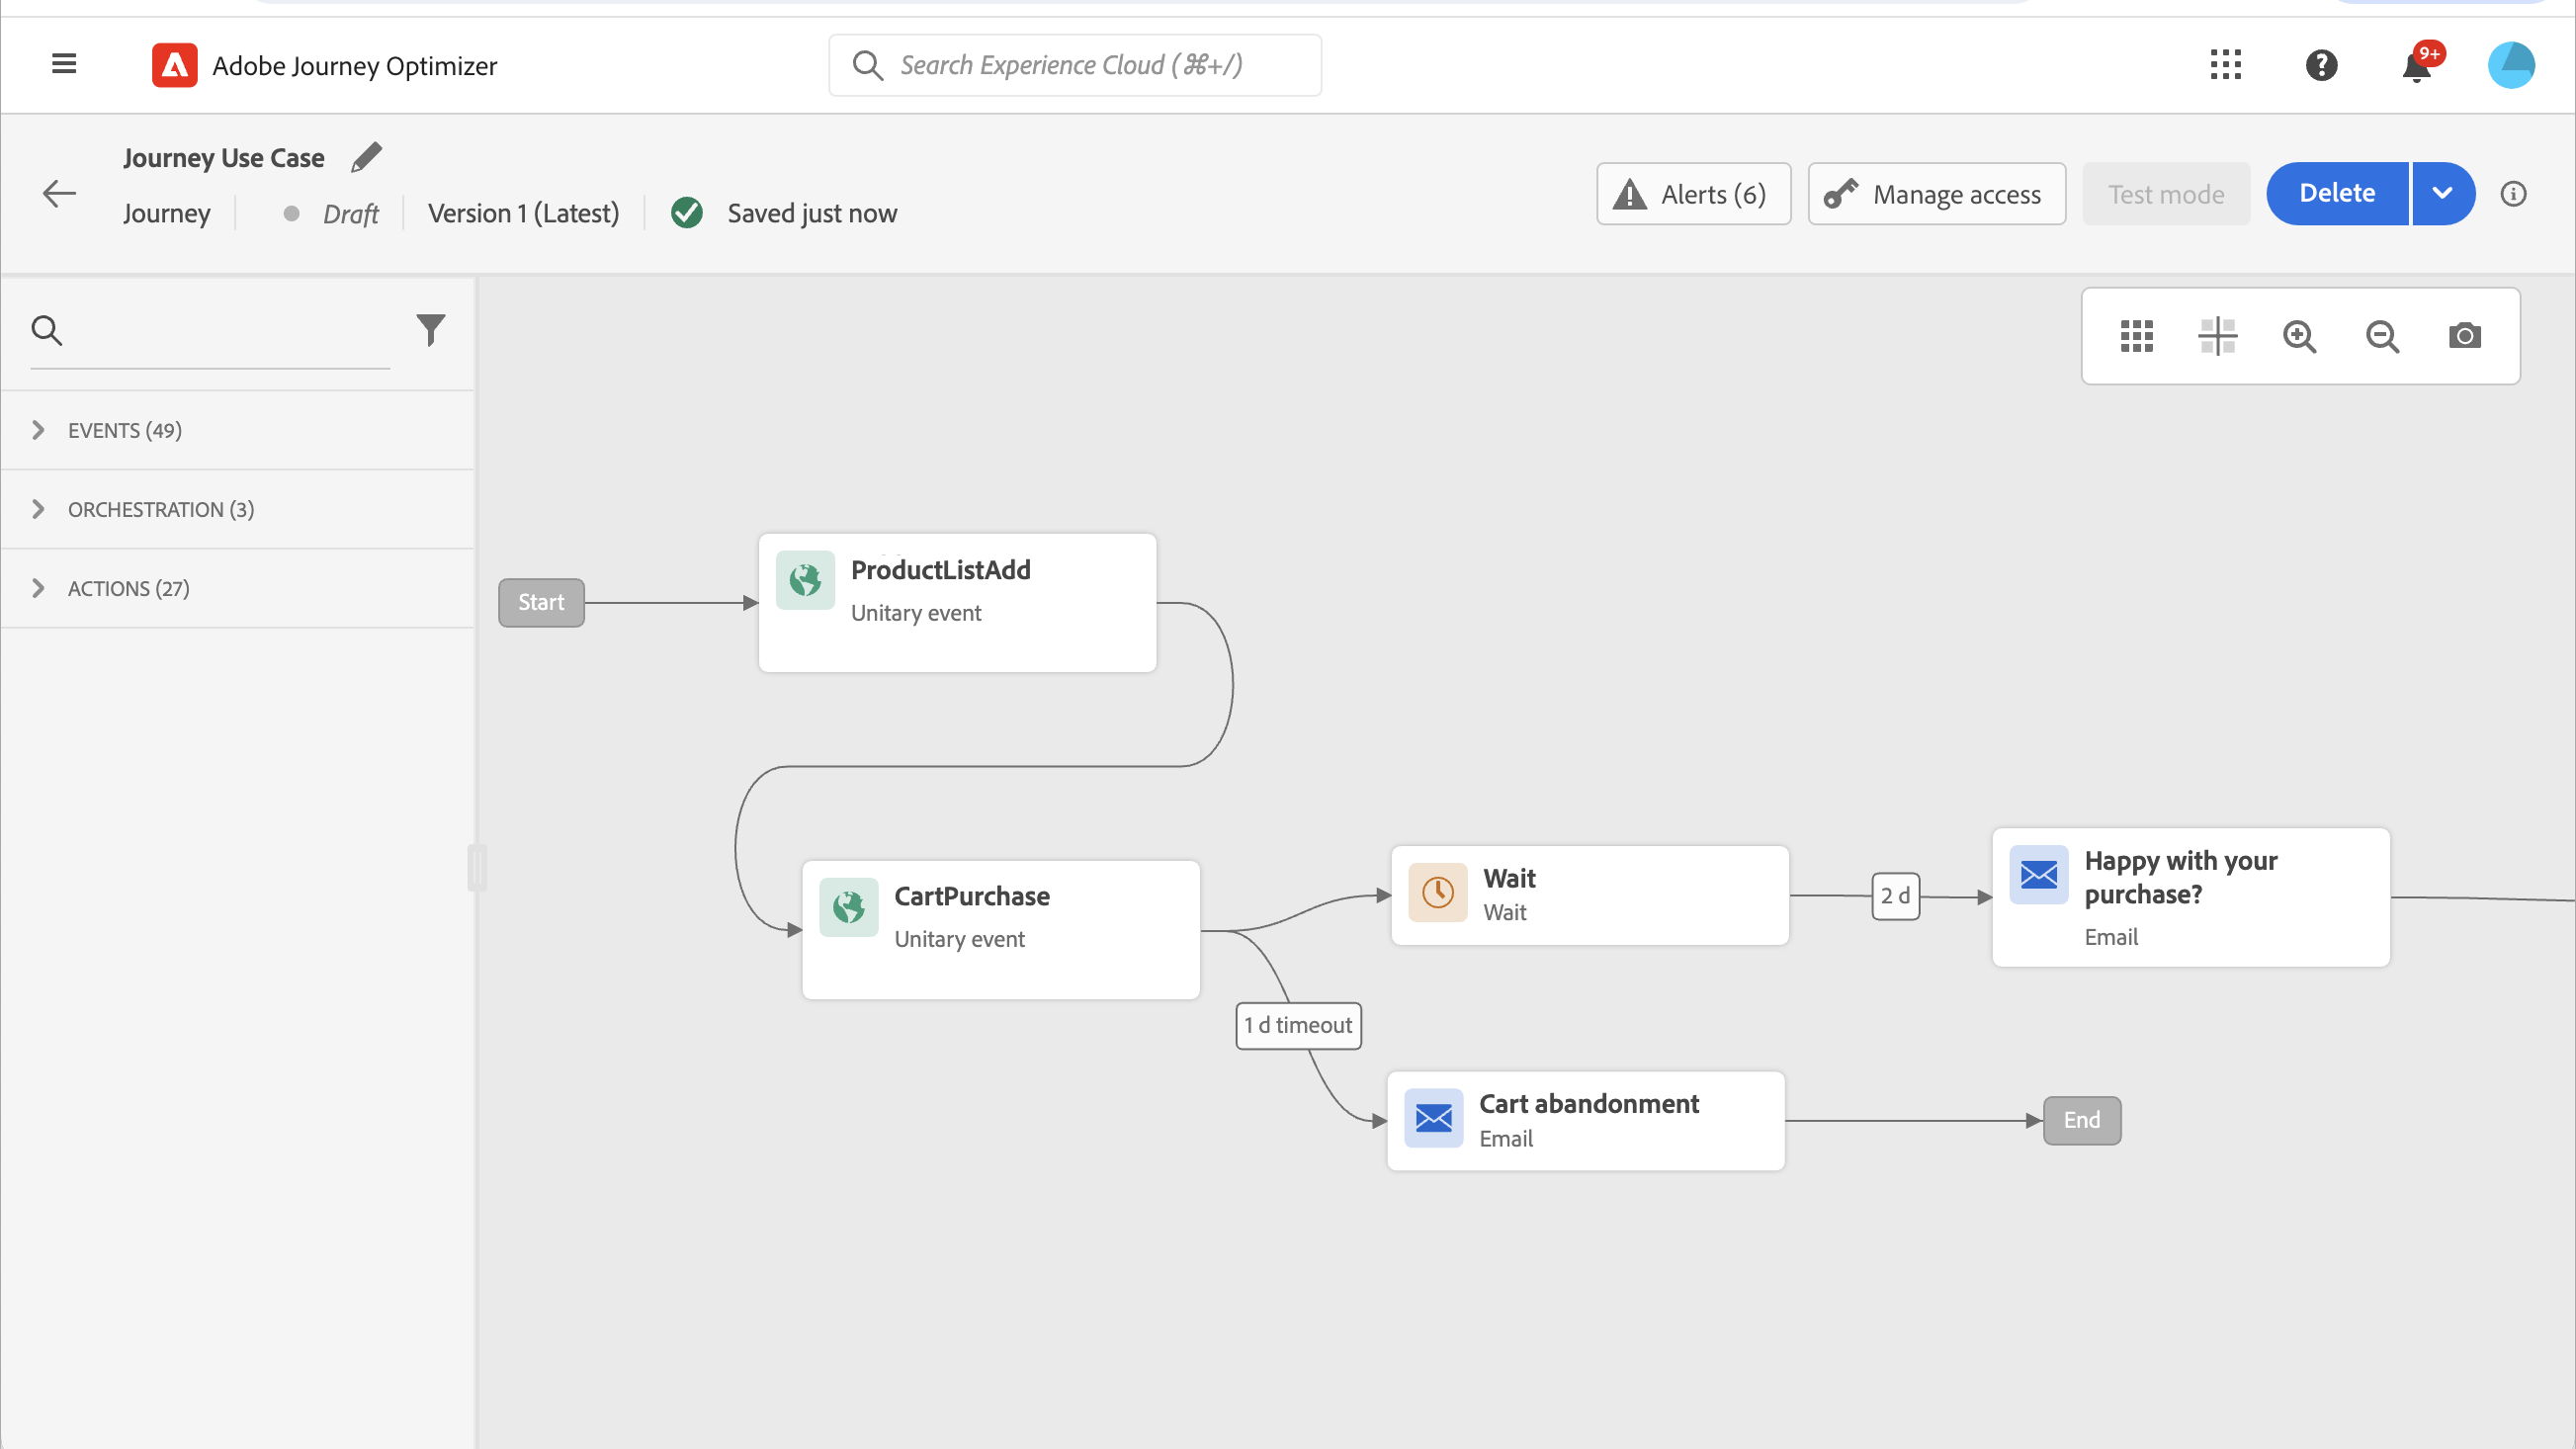Click the pencil icon to rename journey
The image size is (2576, 1449).
367,157
